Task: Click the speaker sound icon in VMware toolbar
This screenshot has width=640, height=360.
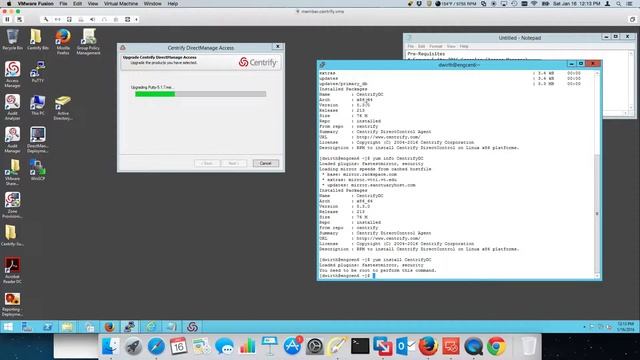Action: (x=93, y=19)
